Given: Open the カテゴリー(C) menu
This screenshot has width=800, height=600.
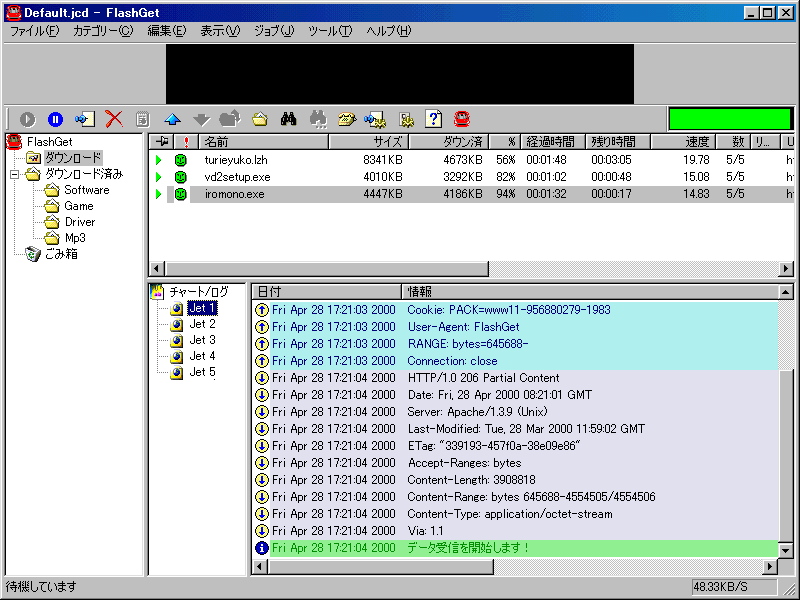Looking at the screenshot, I should tap(103, 31).
